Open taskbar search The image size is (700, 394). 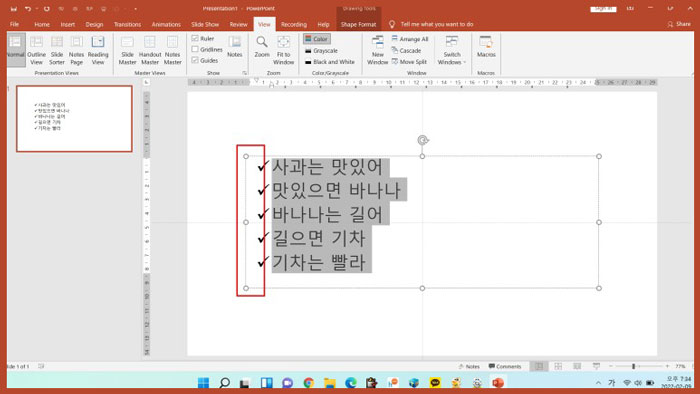point(225,382)
